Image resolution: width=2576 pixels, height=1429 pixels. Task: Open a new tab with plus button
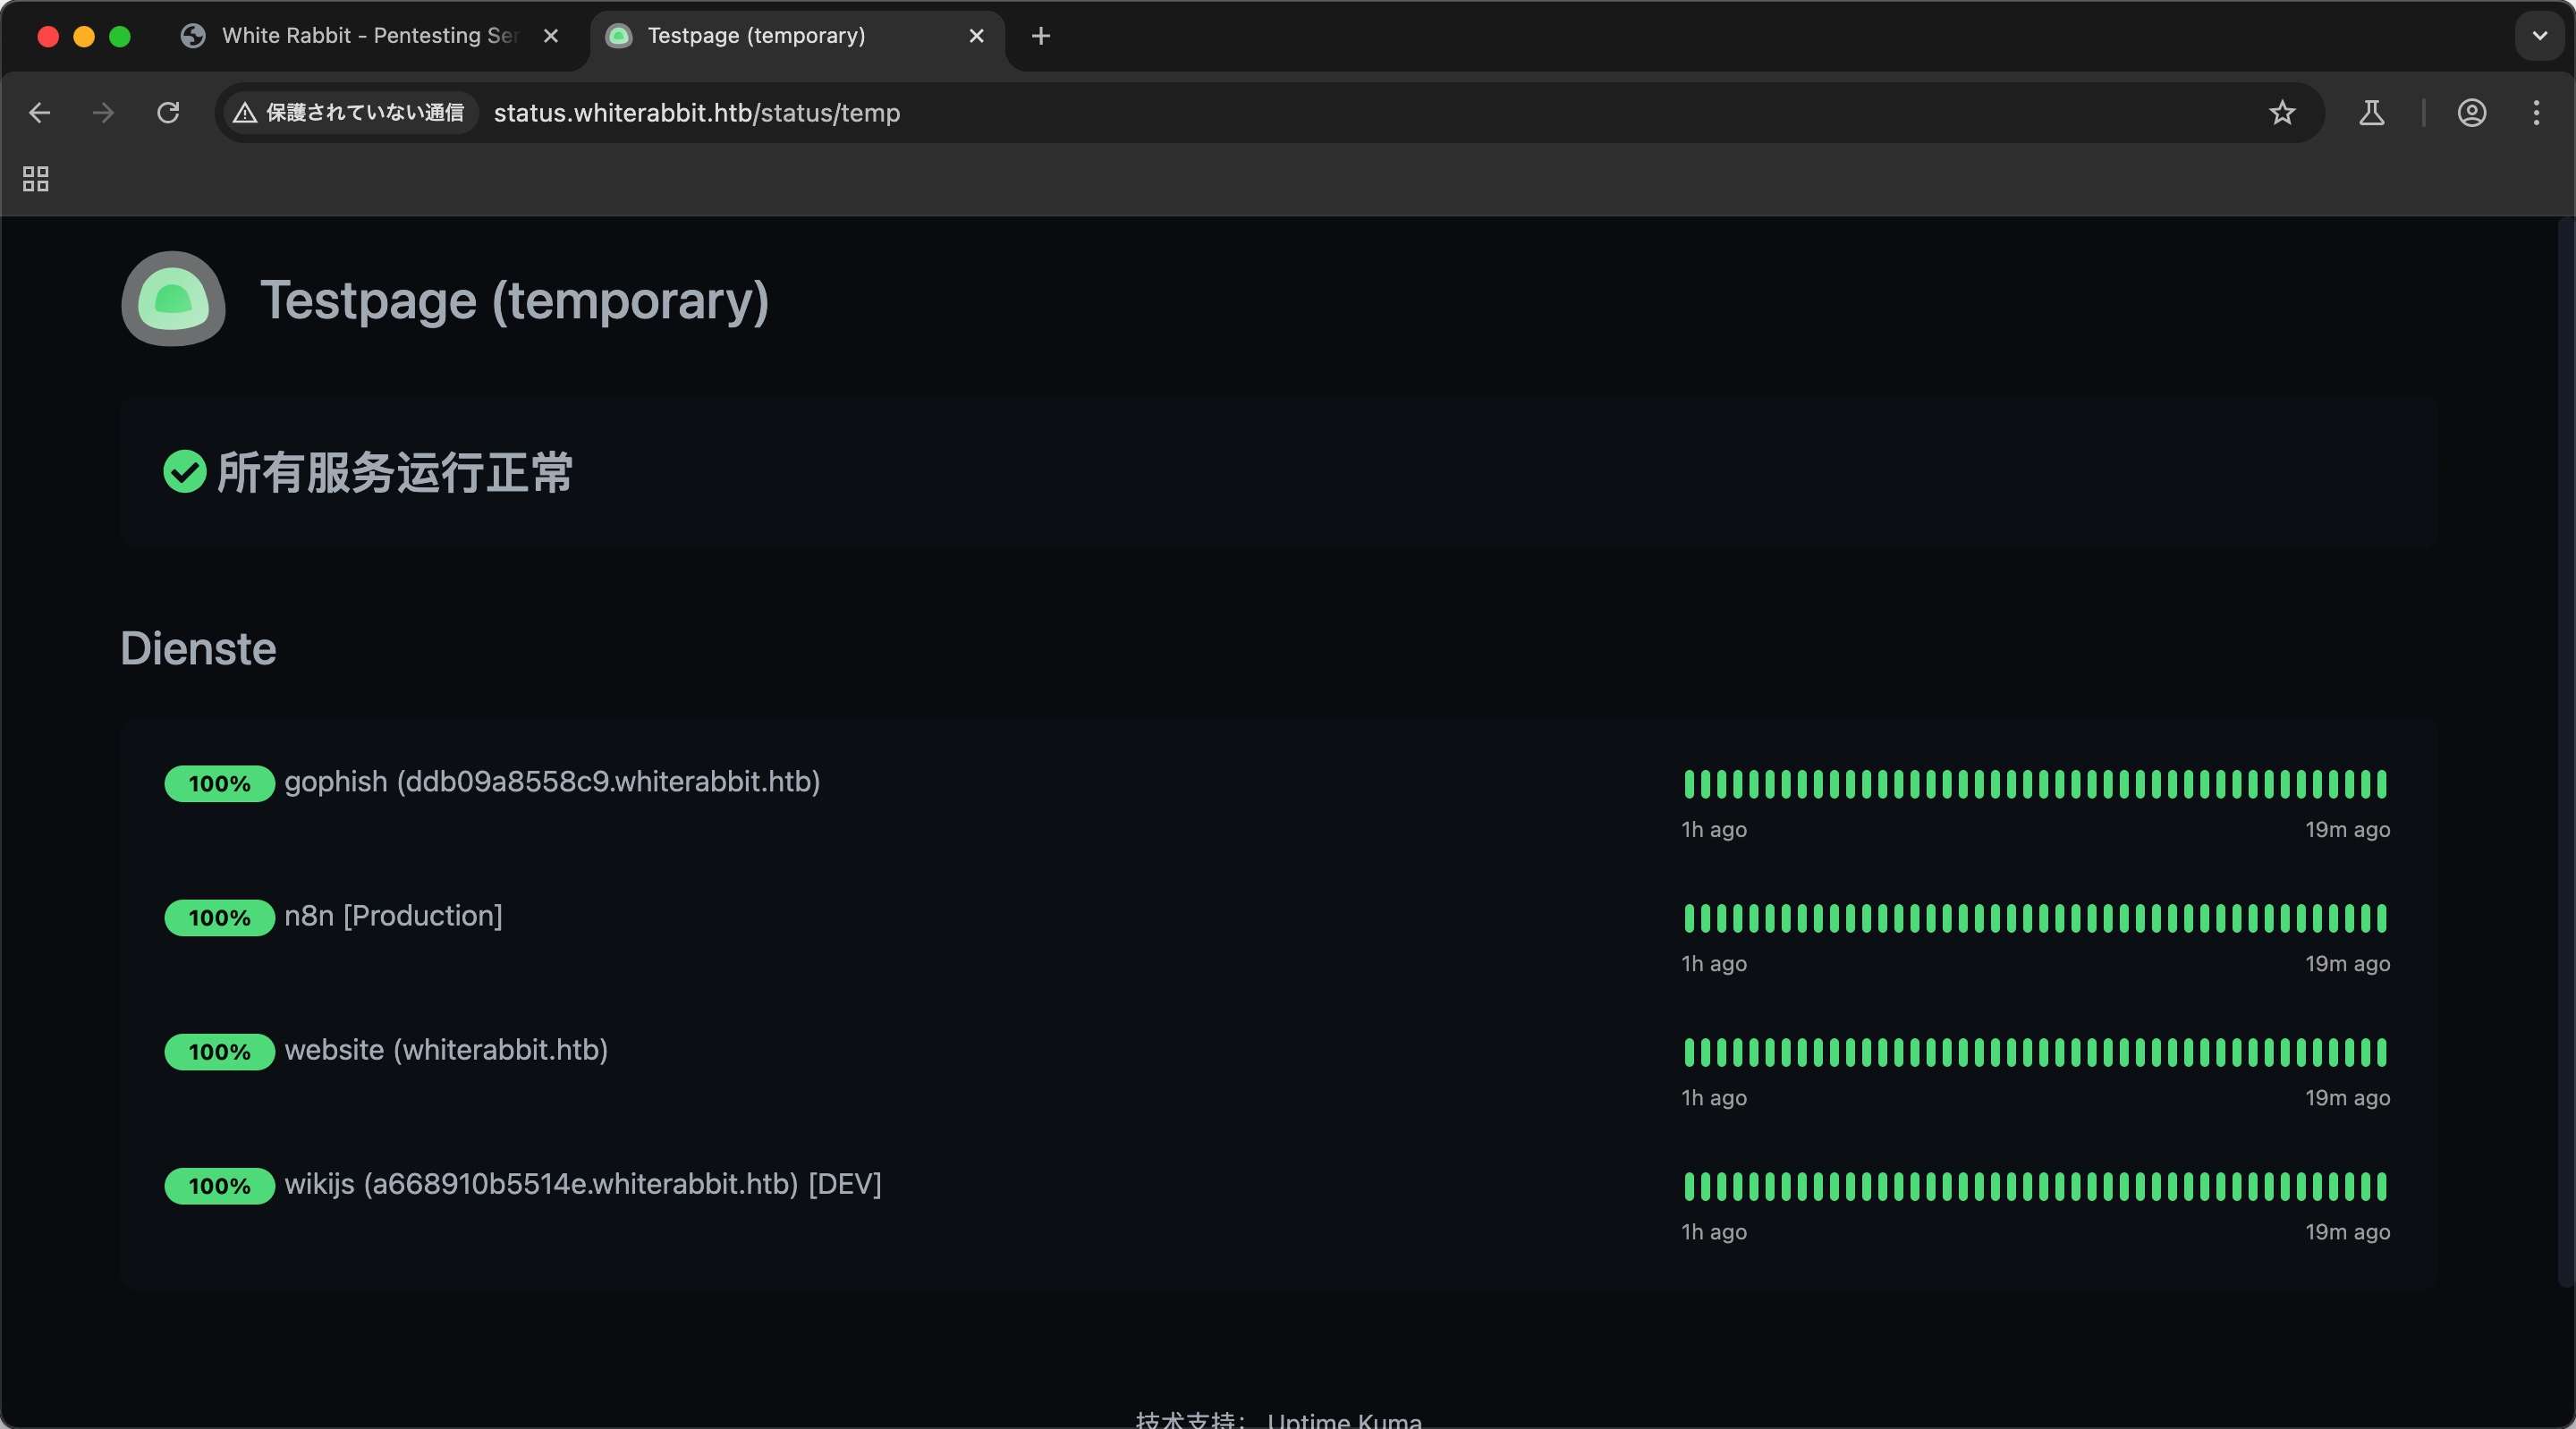click(1040, 36)
